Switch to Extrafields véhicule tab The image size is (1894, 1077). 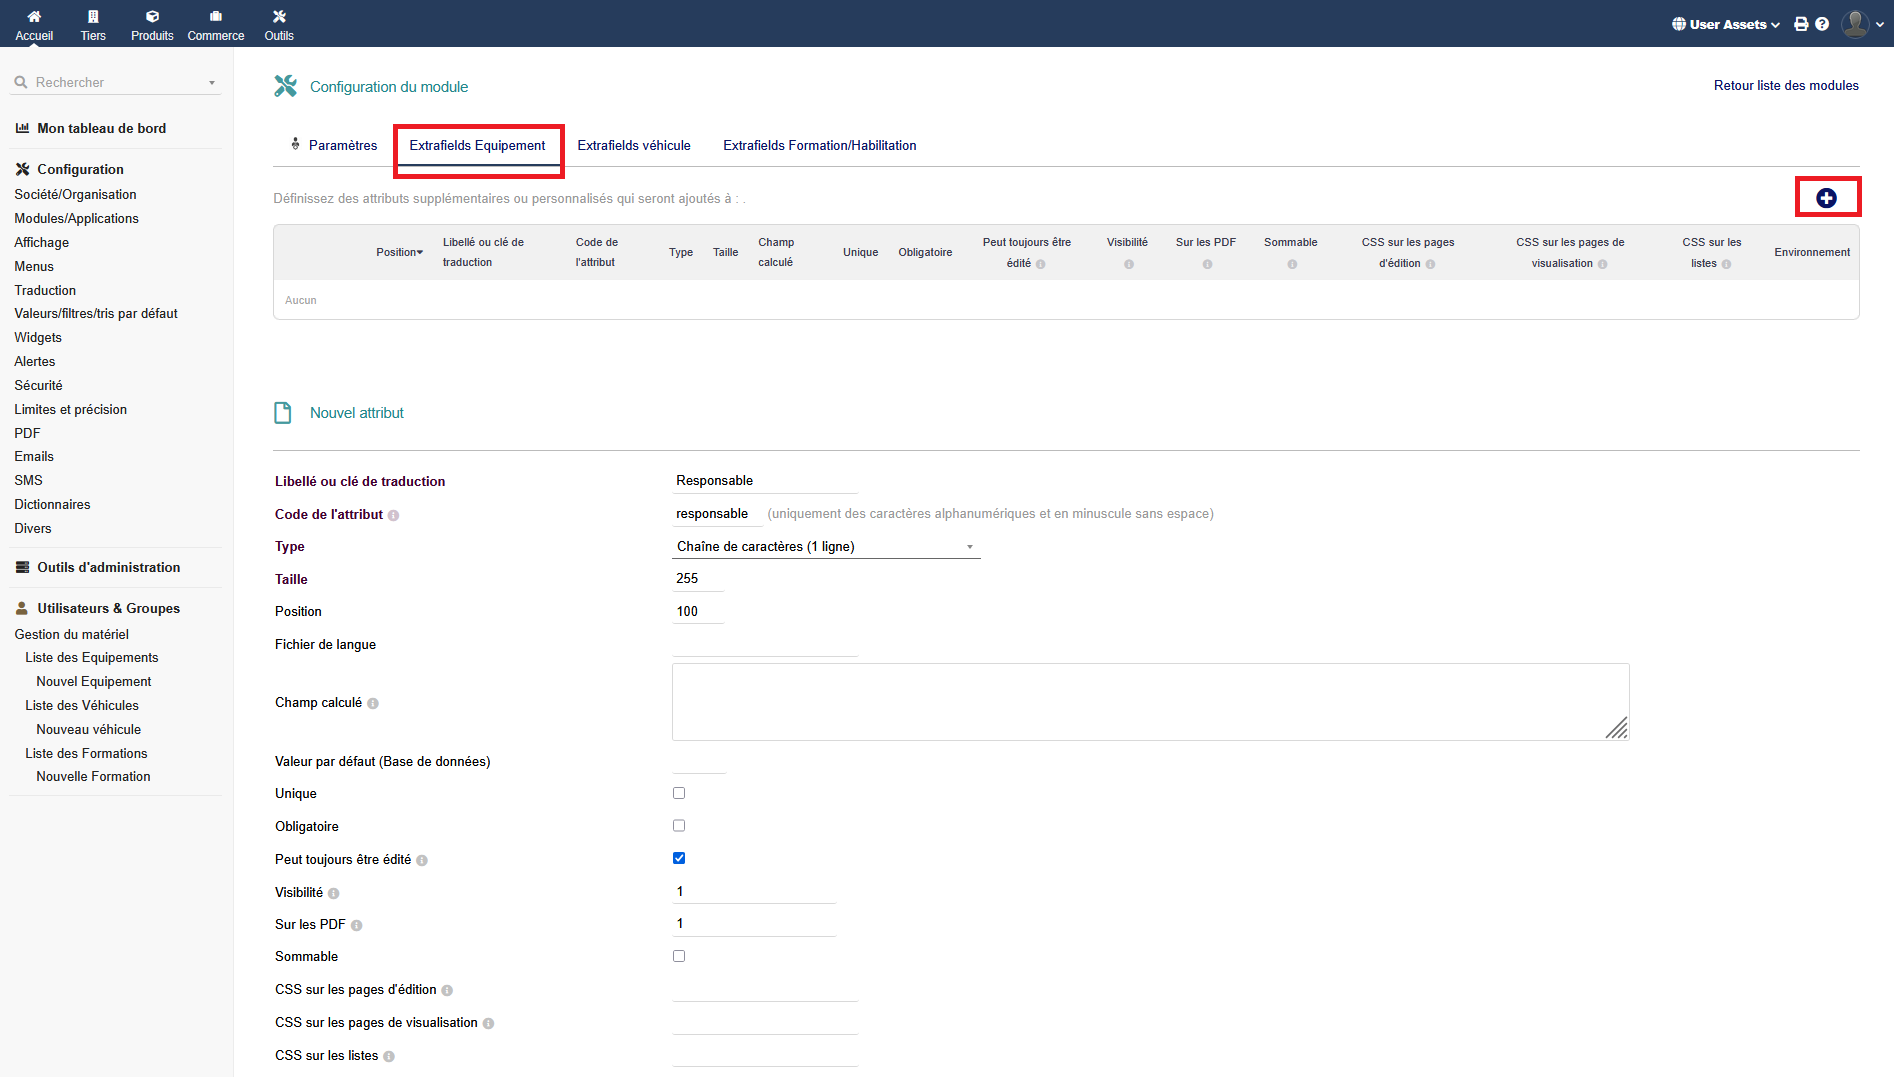point(633,146)
